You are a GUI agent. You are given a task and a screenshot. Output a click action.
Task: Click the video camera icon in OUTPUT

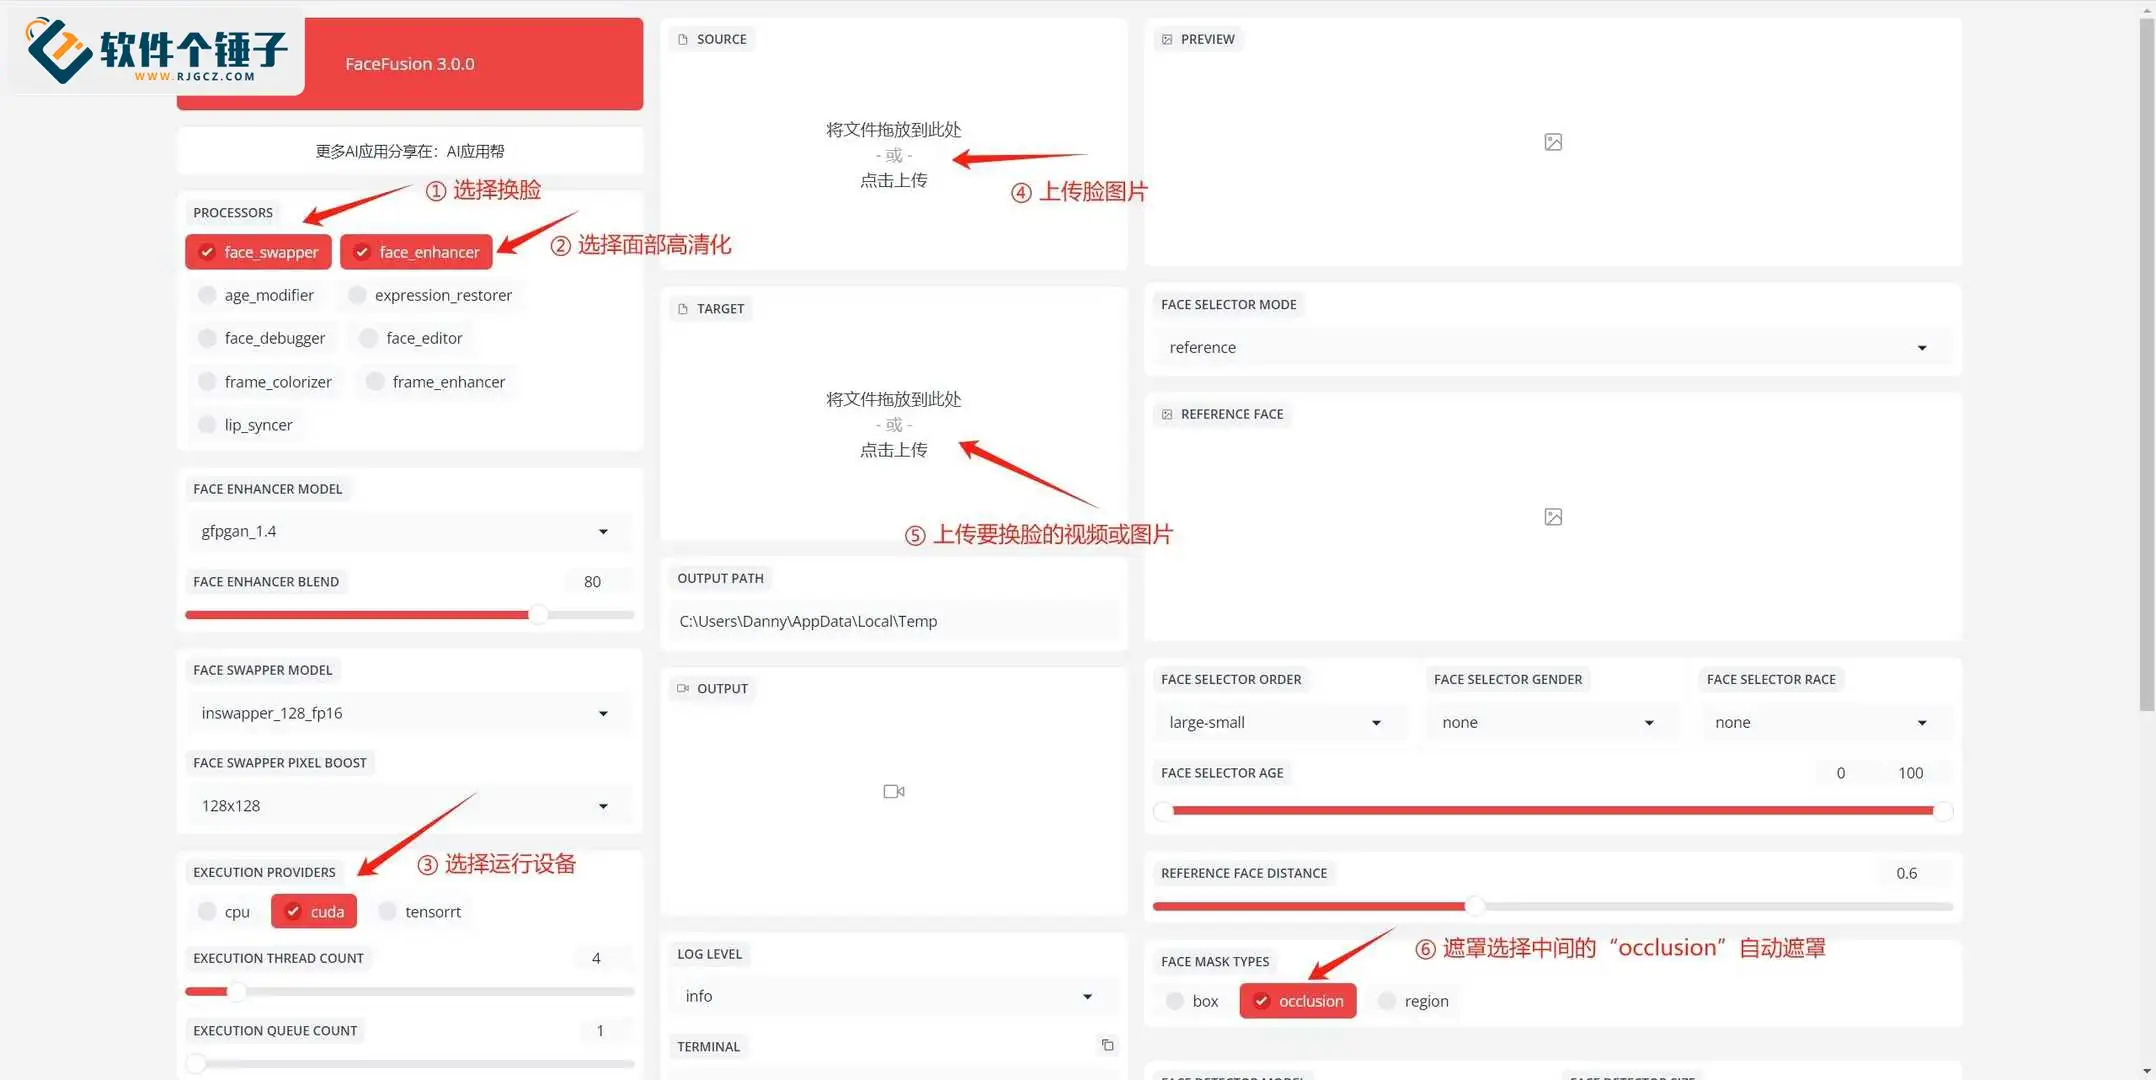pyautogui.click(x=894, y=791)
